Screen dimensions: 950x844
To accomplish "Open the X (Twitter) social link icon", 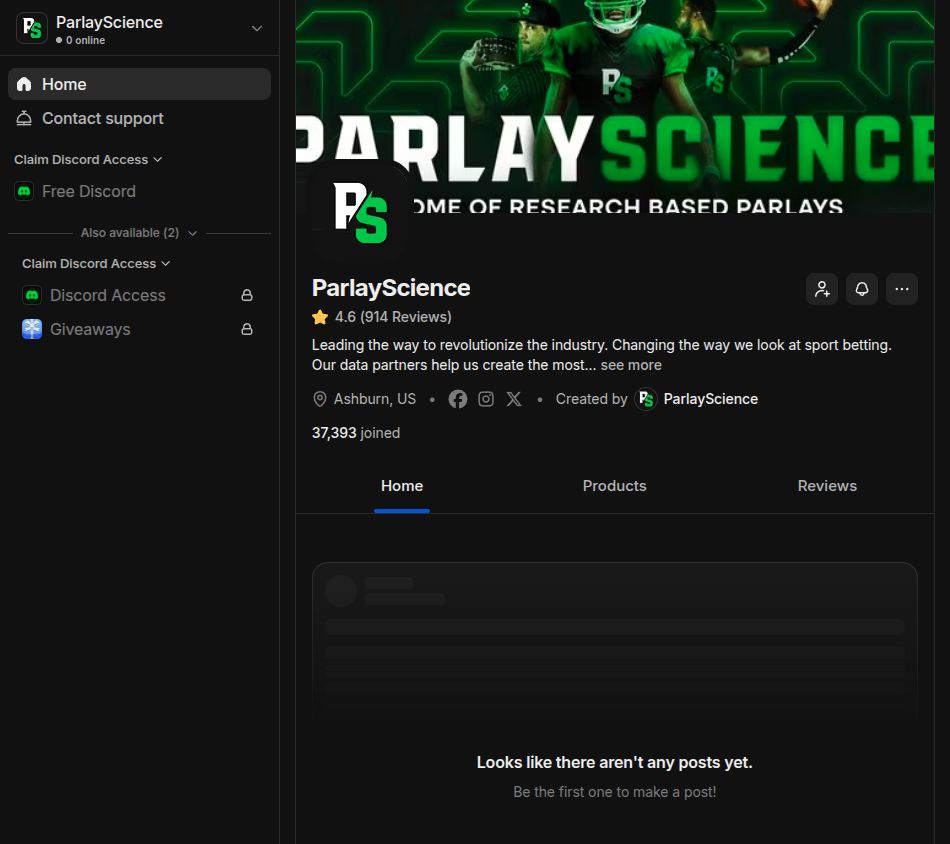I will pos(514,399).
